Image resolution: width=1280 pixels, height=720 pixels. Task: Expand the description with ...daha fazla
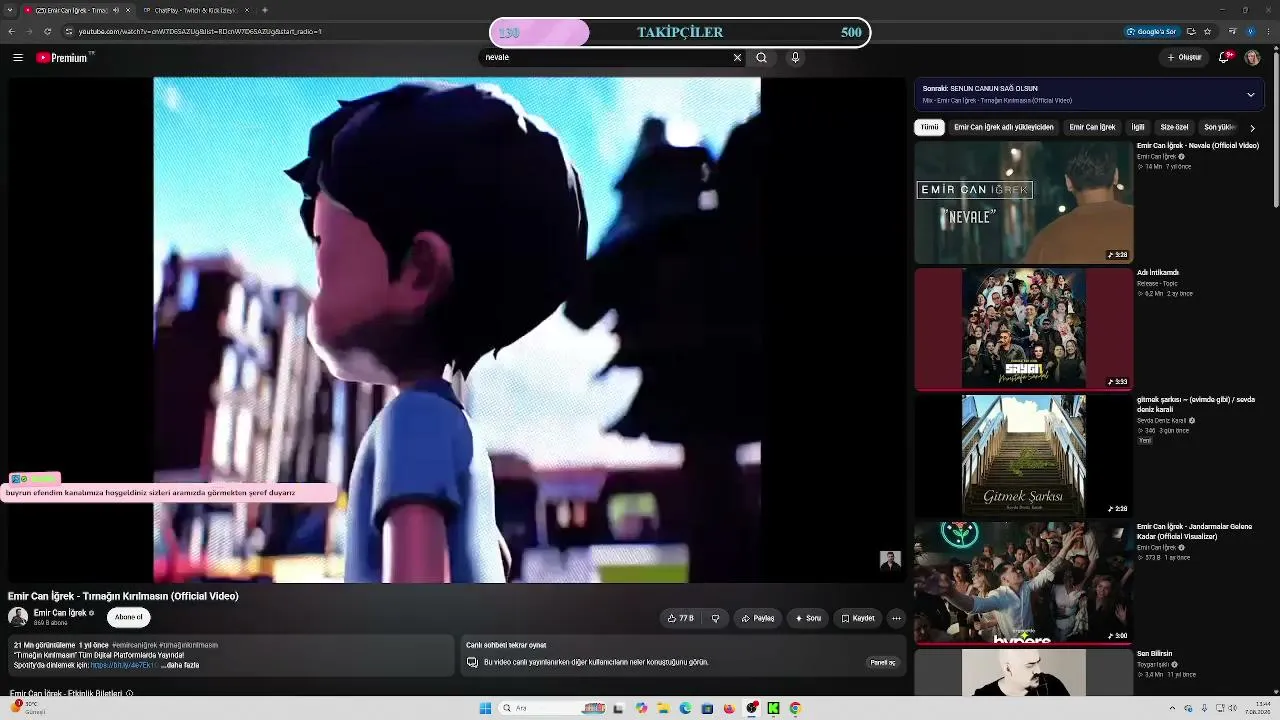(x=180, y=665)
